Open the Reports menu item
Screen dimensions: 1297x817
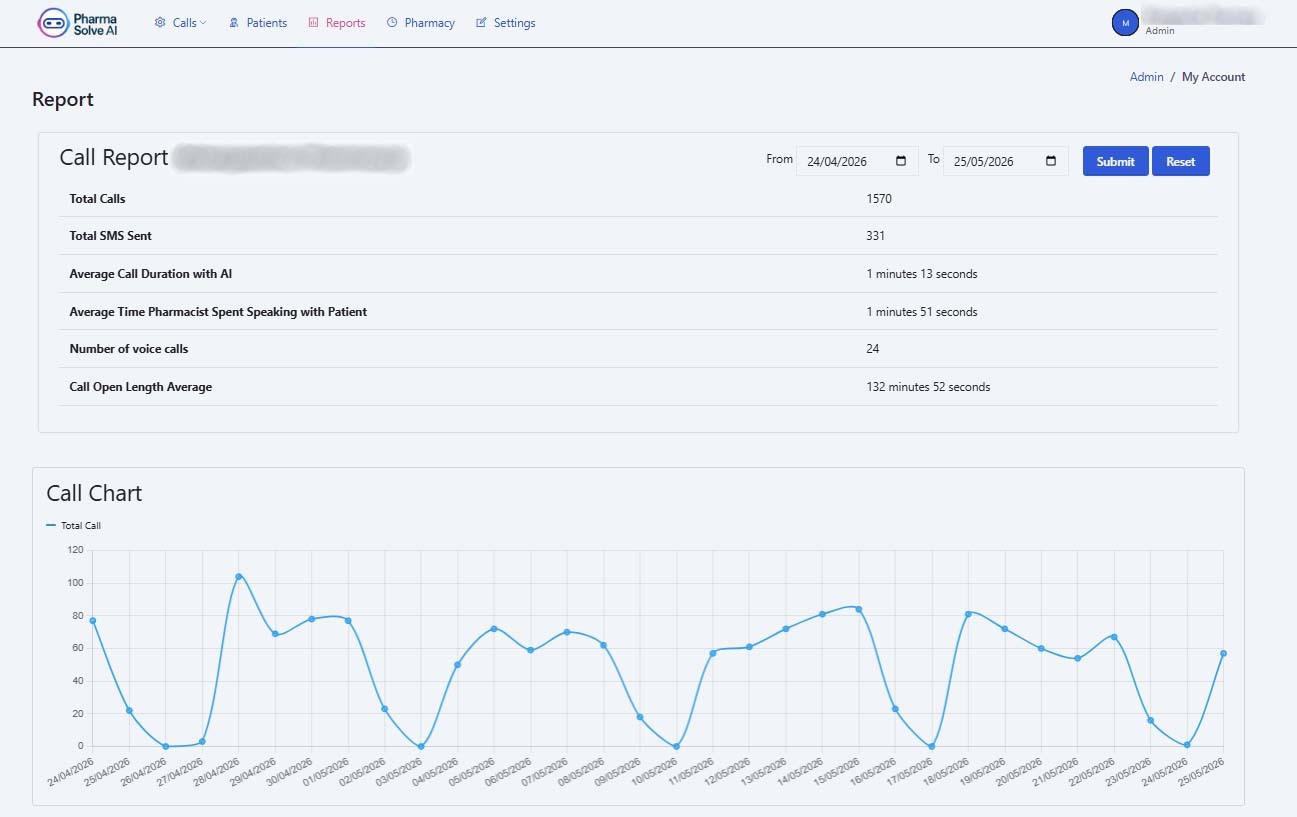(x=337, y=23)
